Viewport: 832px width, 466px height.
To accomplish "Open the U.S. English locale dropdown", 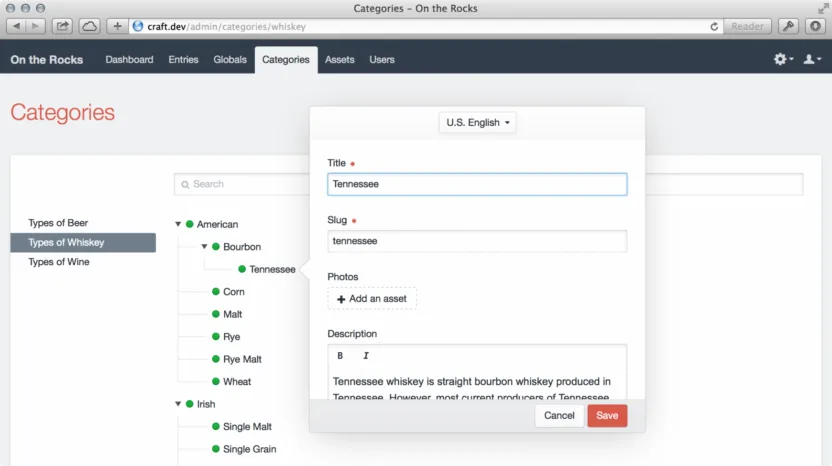I will 478,123.
